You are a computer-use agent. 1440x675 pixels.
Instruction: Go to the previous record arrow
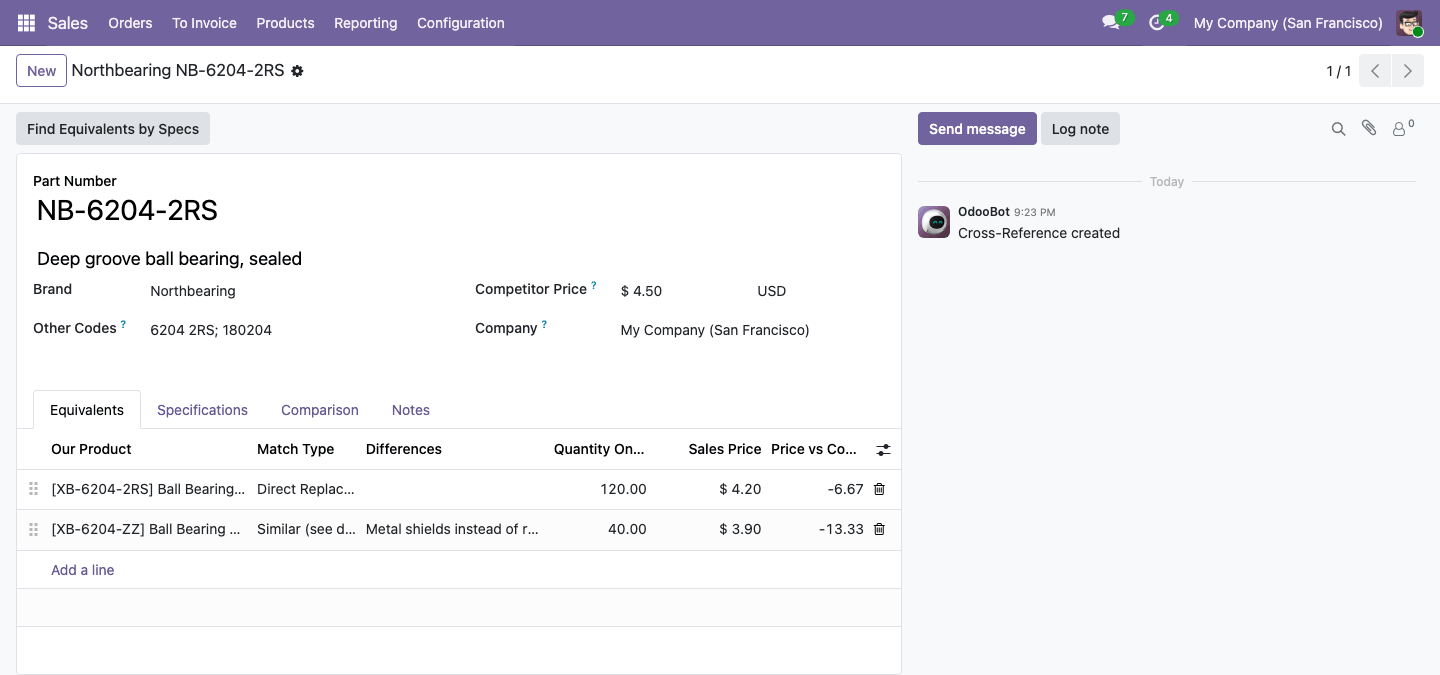[1376, 71]
